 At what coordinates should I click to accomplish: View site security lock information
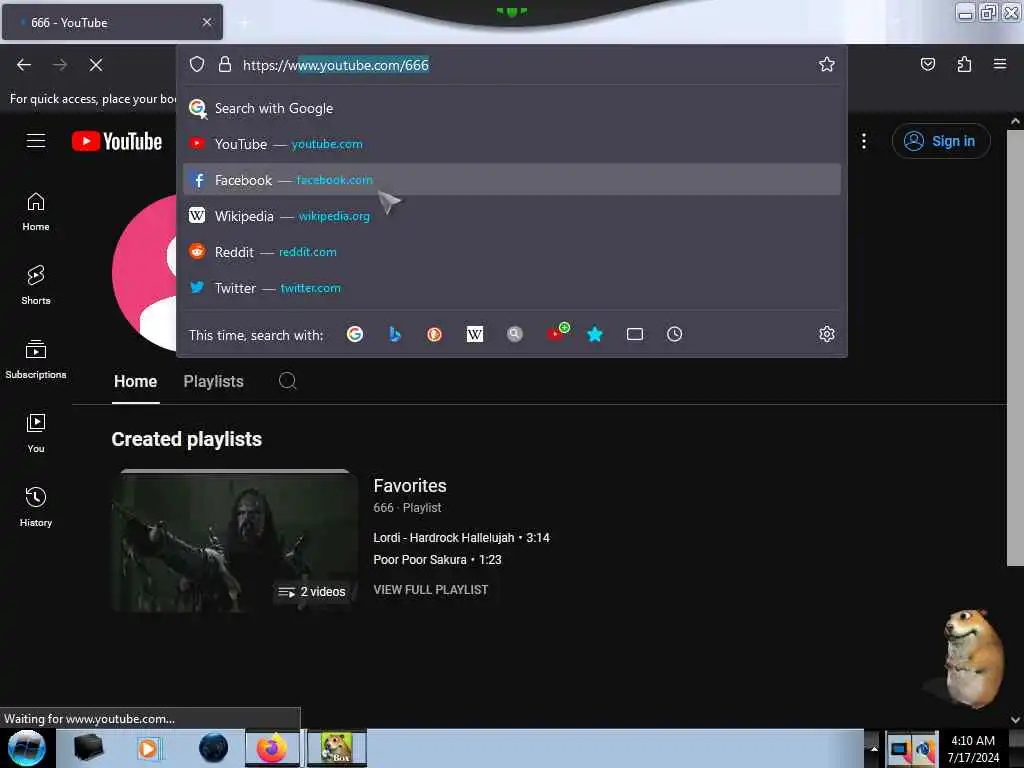click(x=225, y=64)
